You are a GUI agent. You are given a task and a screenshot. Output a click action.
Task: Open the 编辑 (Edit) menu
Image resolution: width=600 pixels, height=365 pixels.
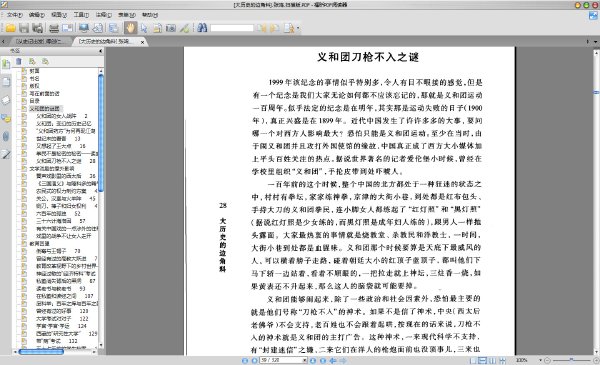point(36,15)
